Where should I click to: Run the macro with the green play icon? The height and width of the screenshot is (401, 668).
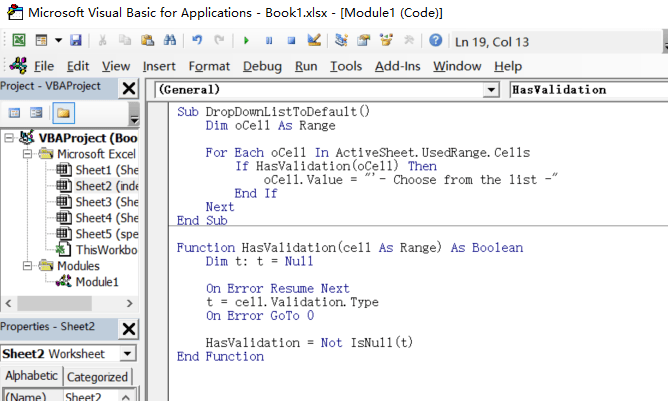pos(246,40)
